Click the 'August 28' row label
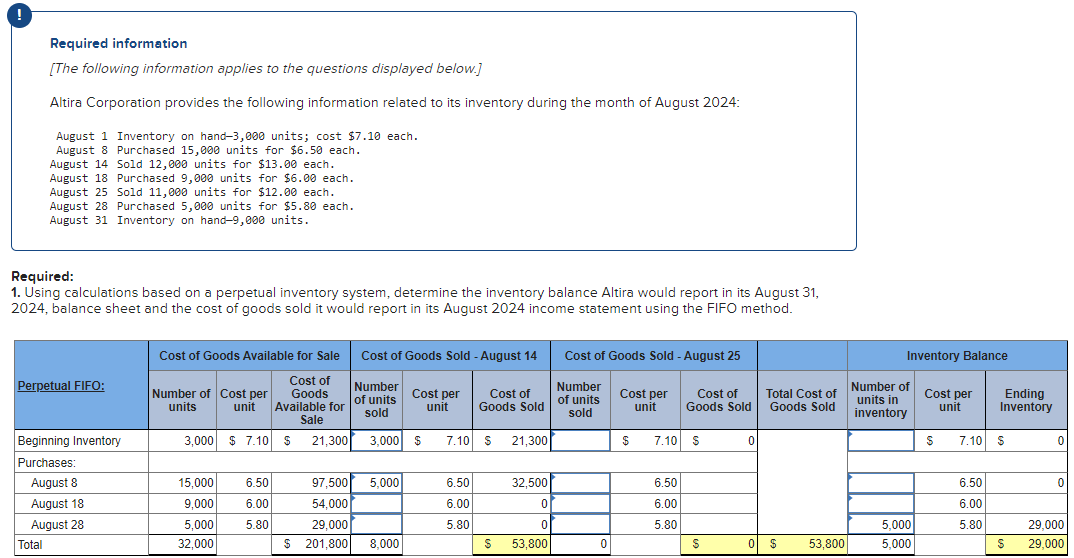Viewport: 1074px width, 558px height. point(58,524)
